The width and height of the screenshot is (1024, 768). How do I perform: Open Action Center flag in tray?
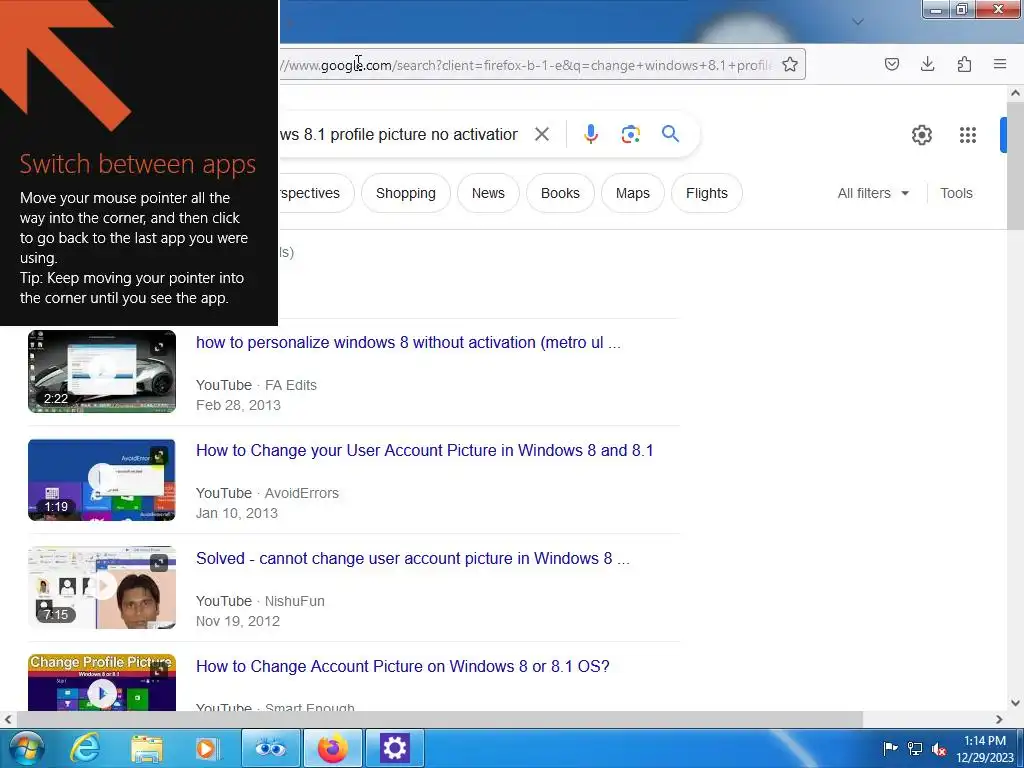pyautogui.click(x=890, y=748)
